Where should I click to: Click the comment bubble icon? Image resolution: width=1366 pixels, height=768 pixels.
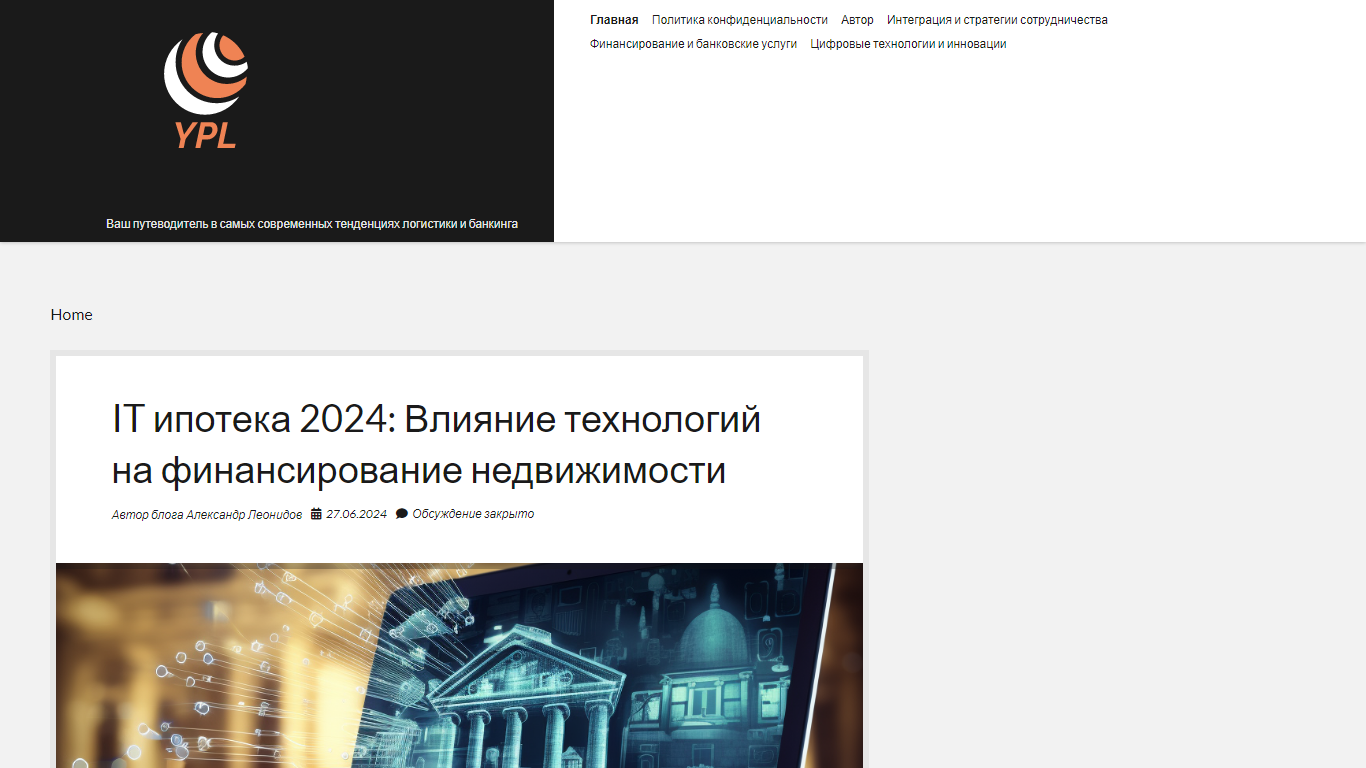402,514
